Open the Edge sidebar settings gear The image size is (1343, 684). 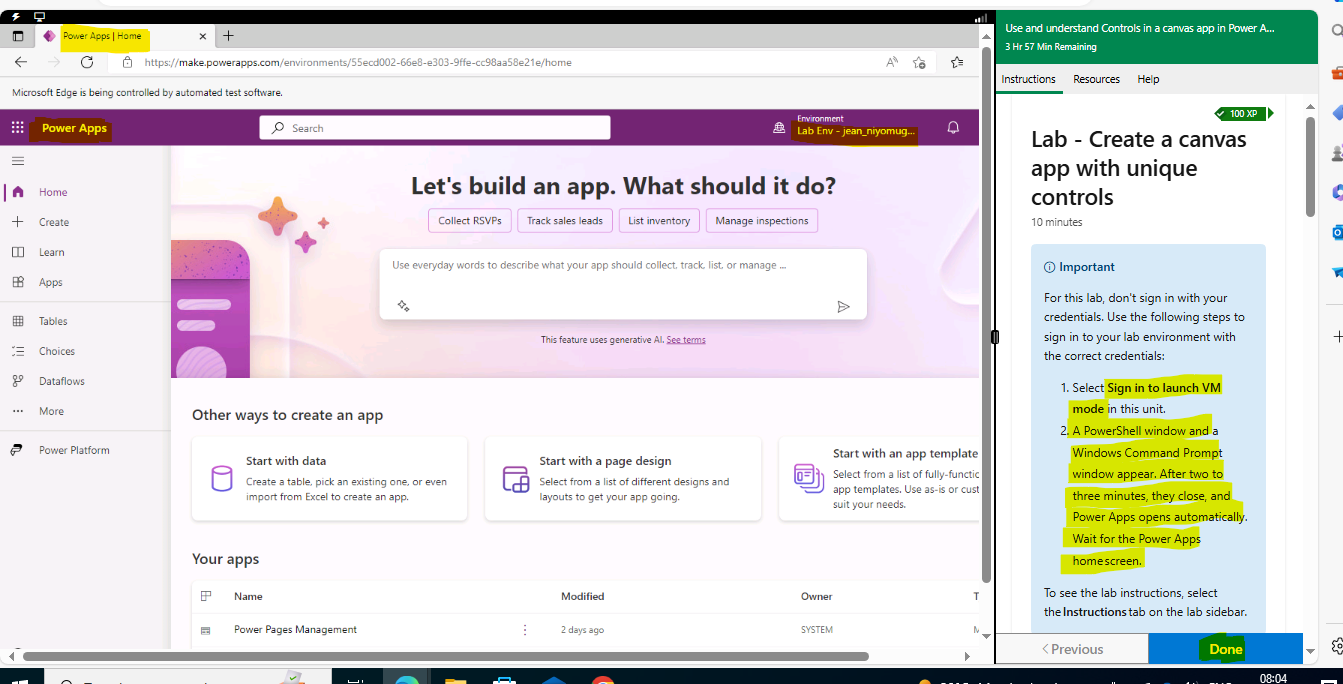coord(1337,646)
